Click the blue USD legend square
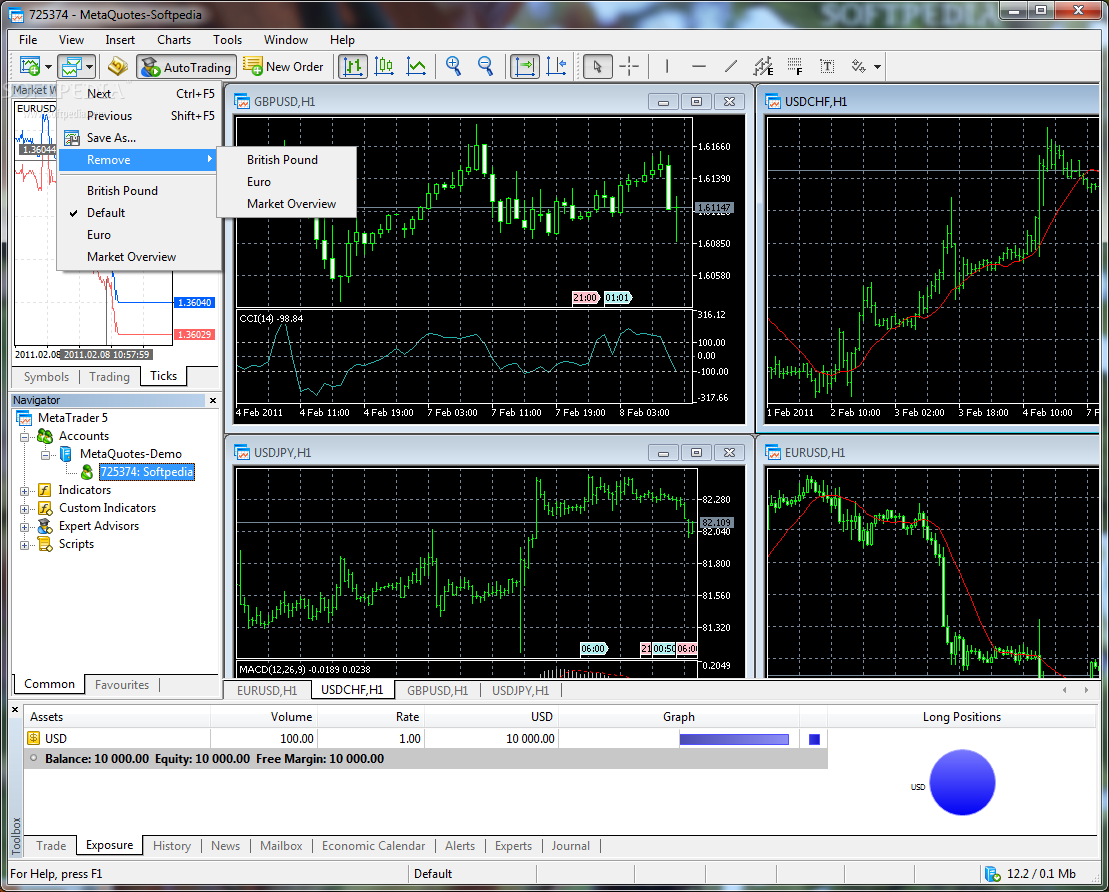This screenshot has height=892, width=1109. 814,739
